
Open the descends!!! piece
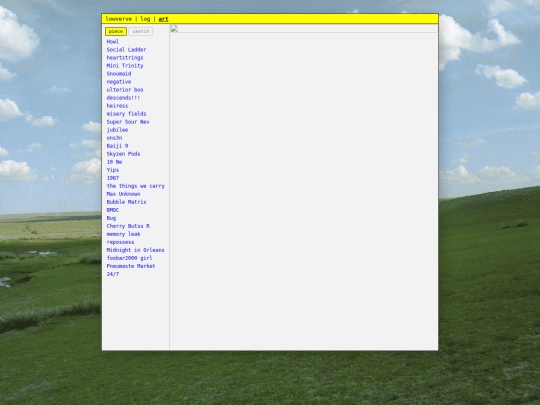click(x=123, y=98)
